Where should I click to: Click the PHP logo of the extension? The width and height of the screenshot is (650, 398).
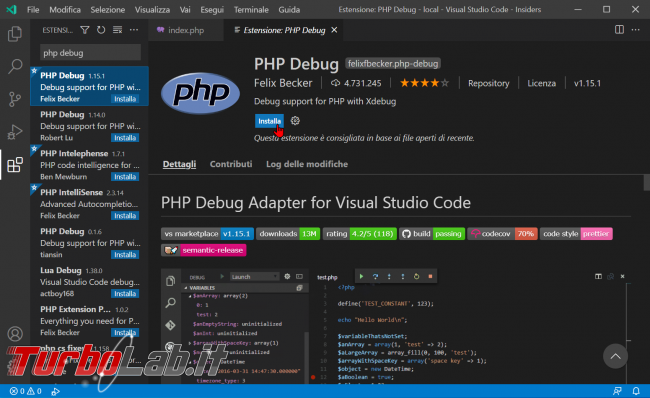[x=201, y=93]
